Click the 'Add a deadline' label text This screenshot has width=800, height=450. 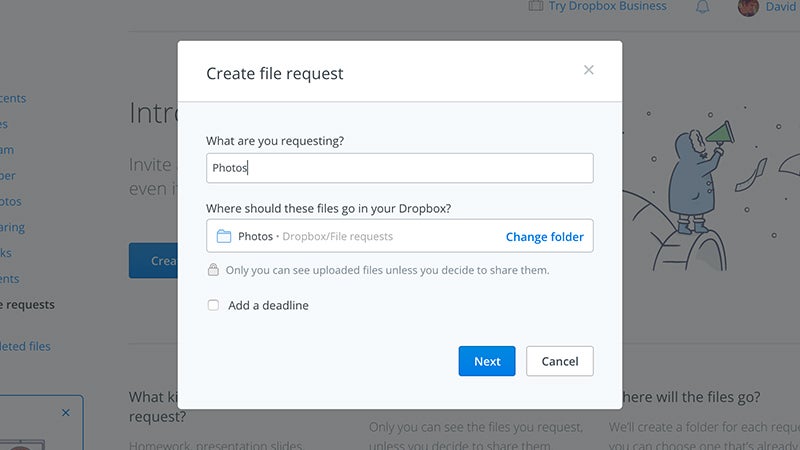(x=268, y=305)
